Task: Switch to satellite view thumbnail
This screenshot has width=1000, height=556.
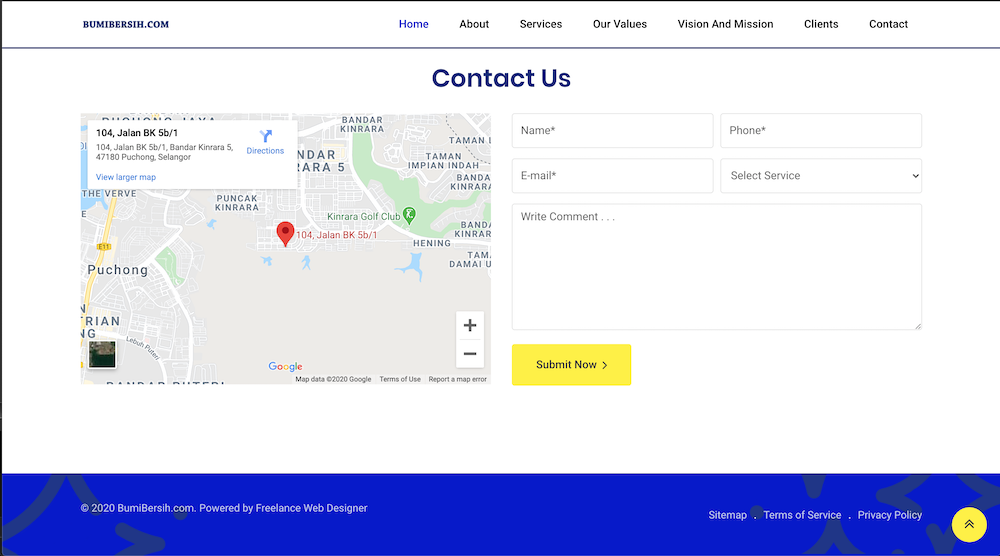Action: tap(102, 355)
